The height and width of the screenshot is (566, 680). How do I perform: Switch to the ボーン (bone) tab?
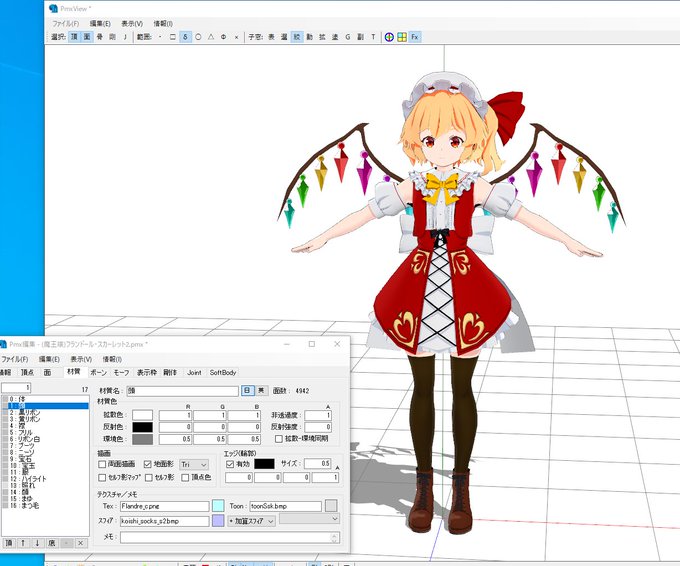[98, 372]
